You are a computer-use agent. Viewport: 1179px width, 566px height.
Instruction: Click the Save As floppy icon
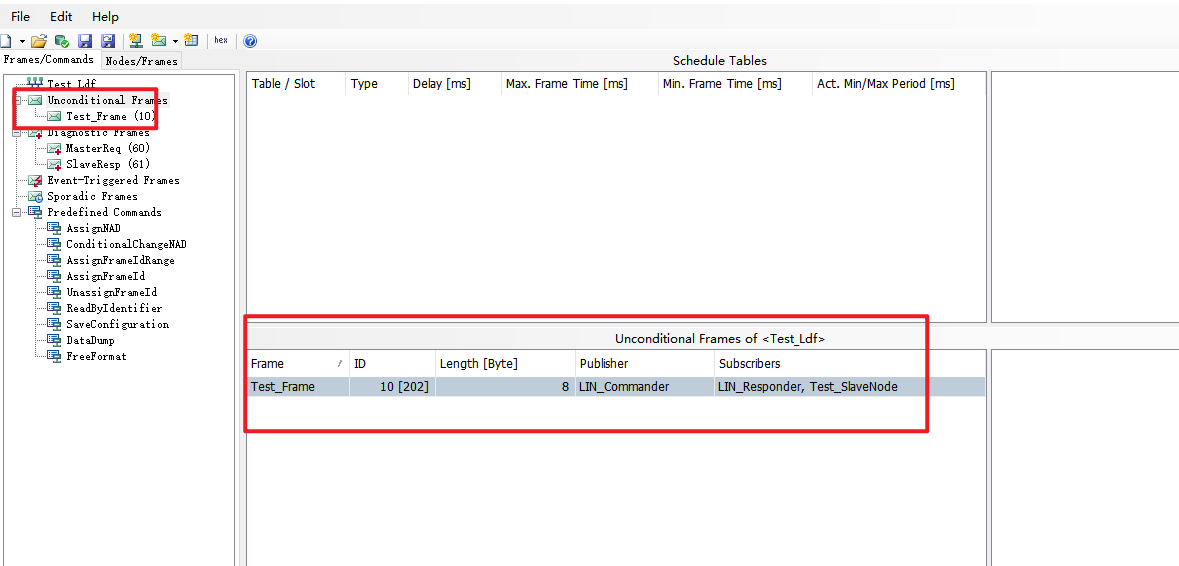pyautogui.click(x=108, y=41)
